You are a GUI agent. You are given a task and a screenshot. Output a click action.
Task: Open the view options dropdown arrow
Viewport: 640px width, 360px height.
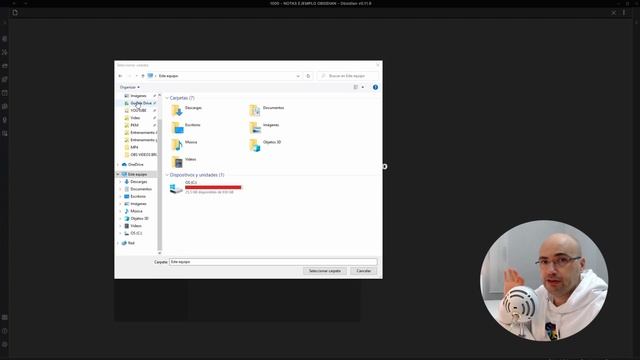[362, 87]
